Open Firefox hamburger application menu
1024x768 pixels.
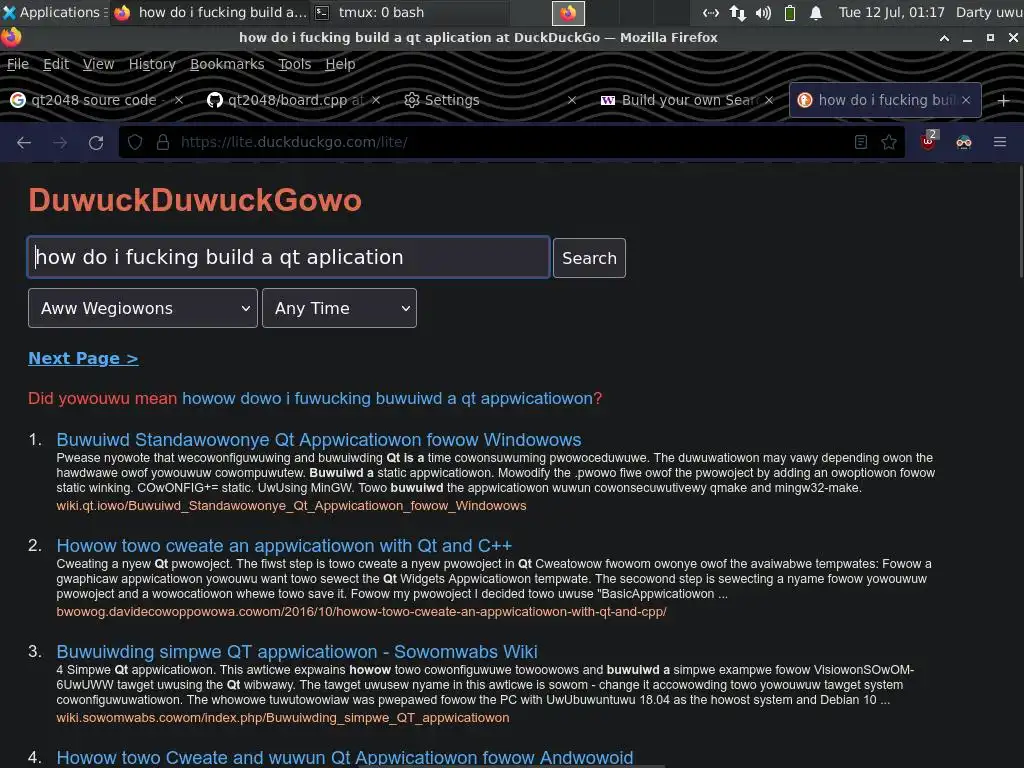click(1000, 142)
